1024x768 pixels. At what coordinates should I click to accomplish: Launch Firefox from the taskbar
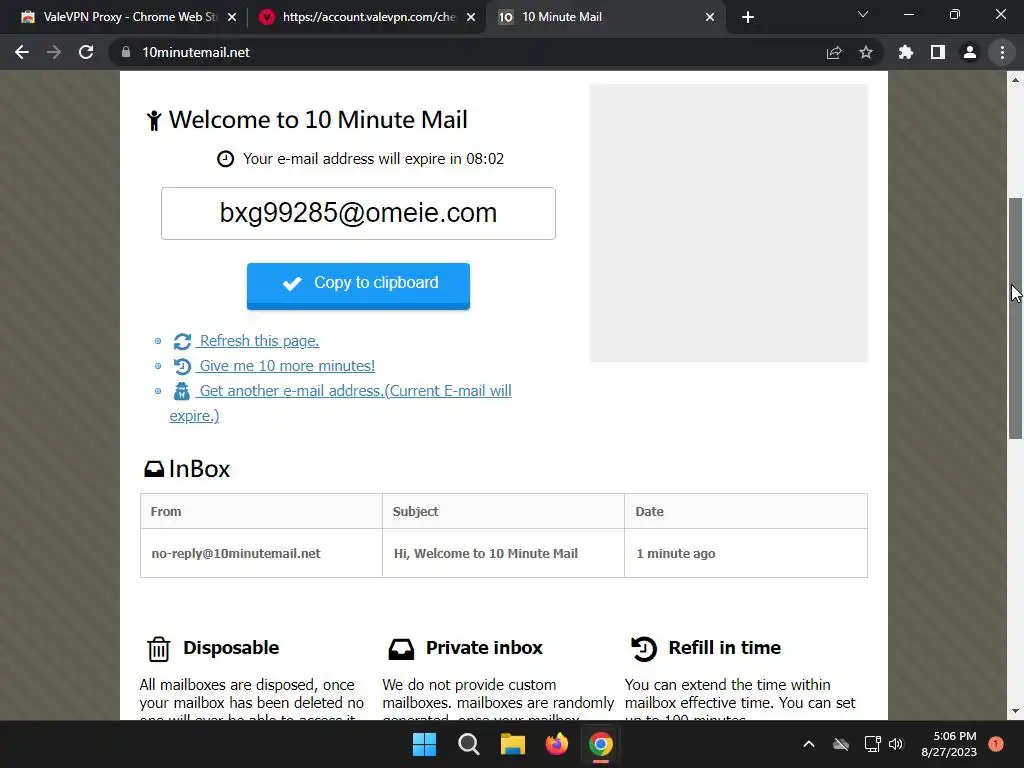point(556,744)
